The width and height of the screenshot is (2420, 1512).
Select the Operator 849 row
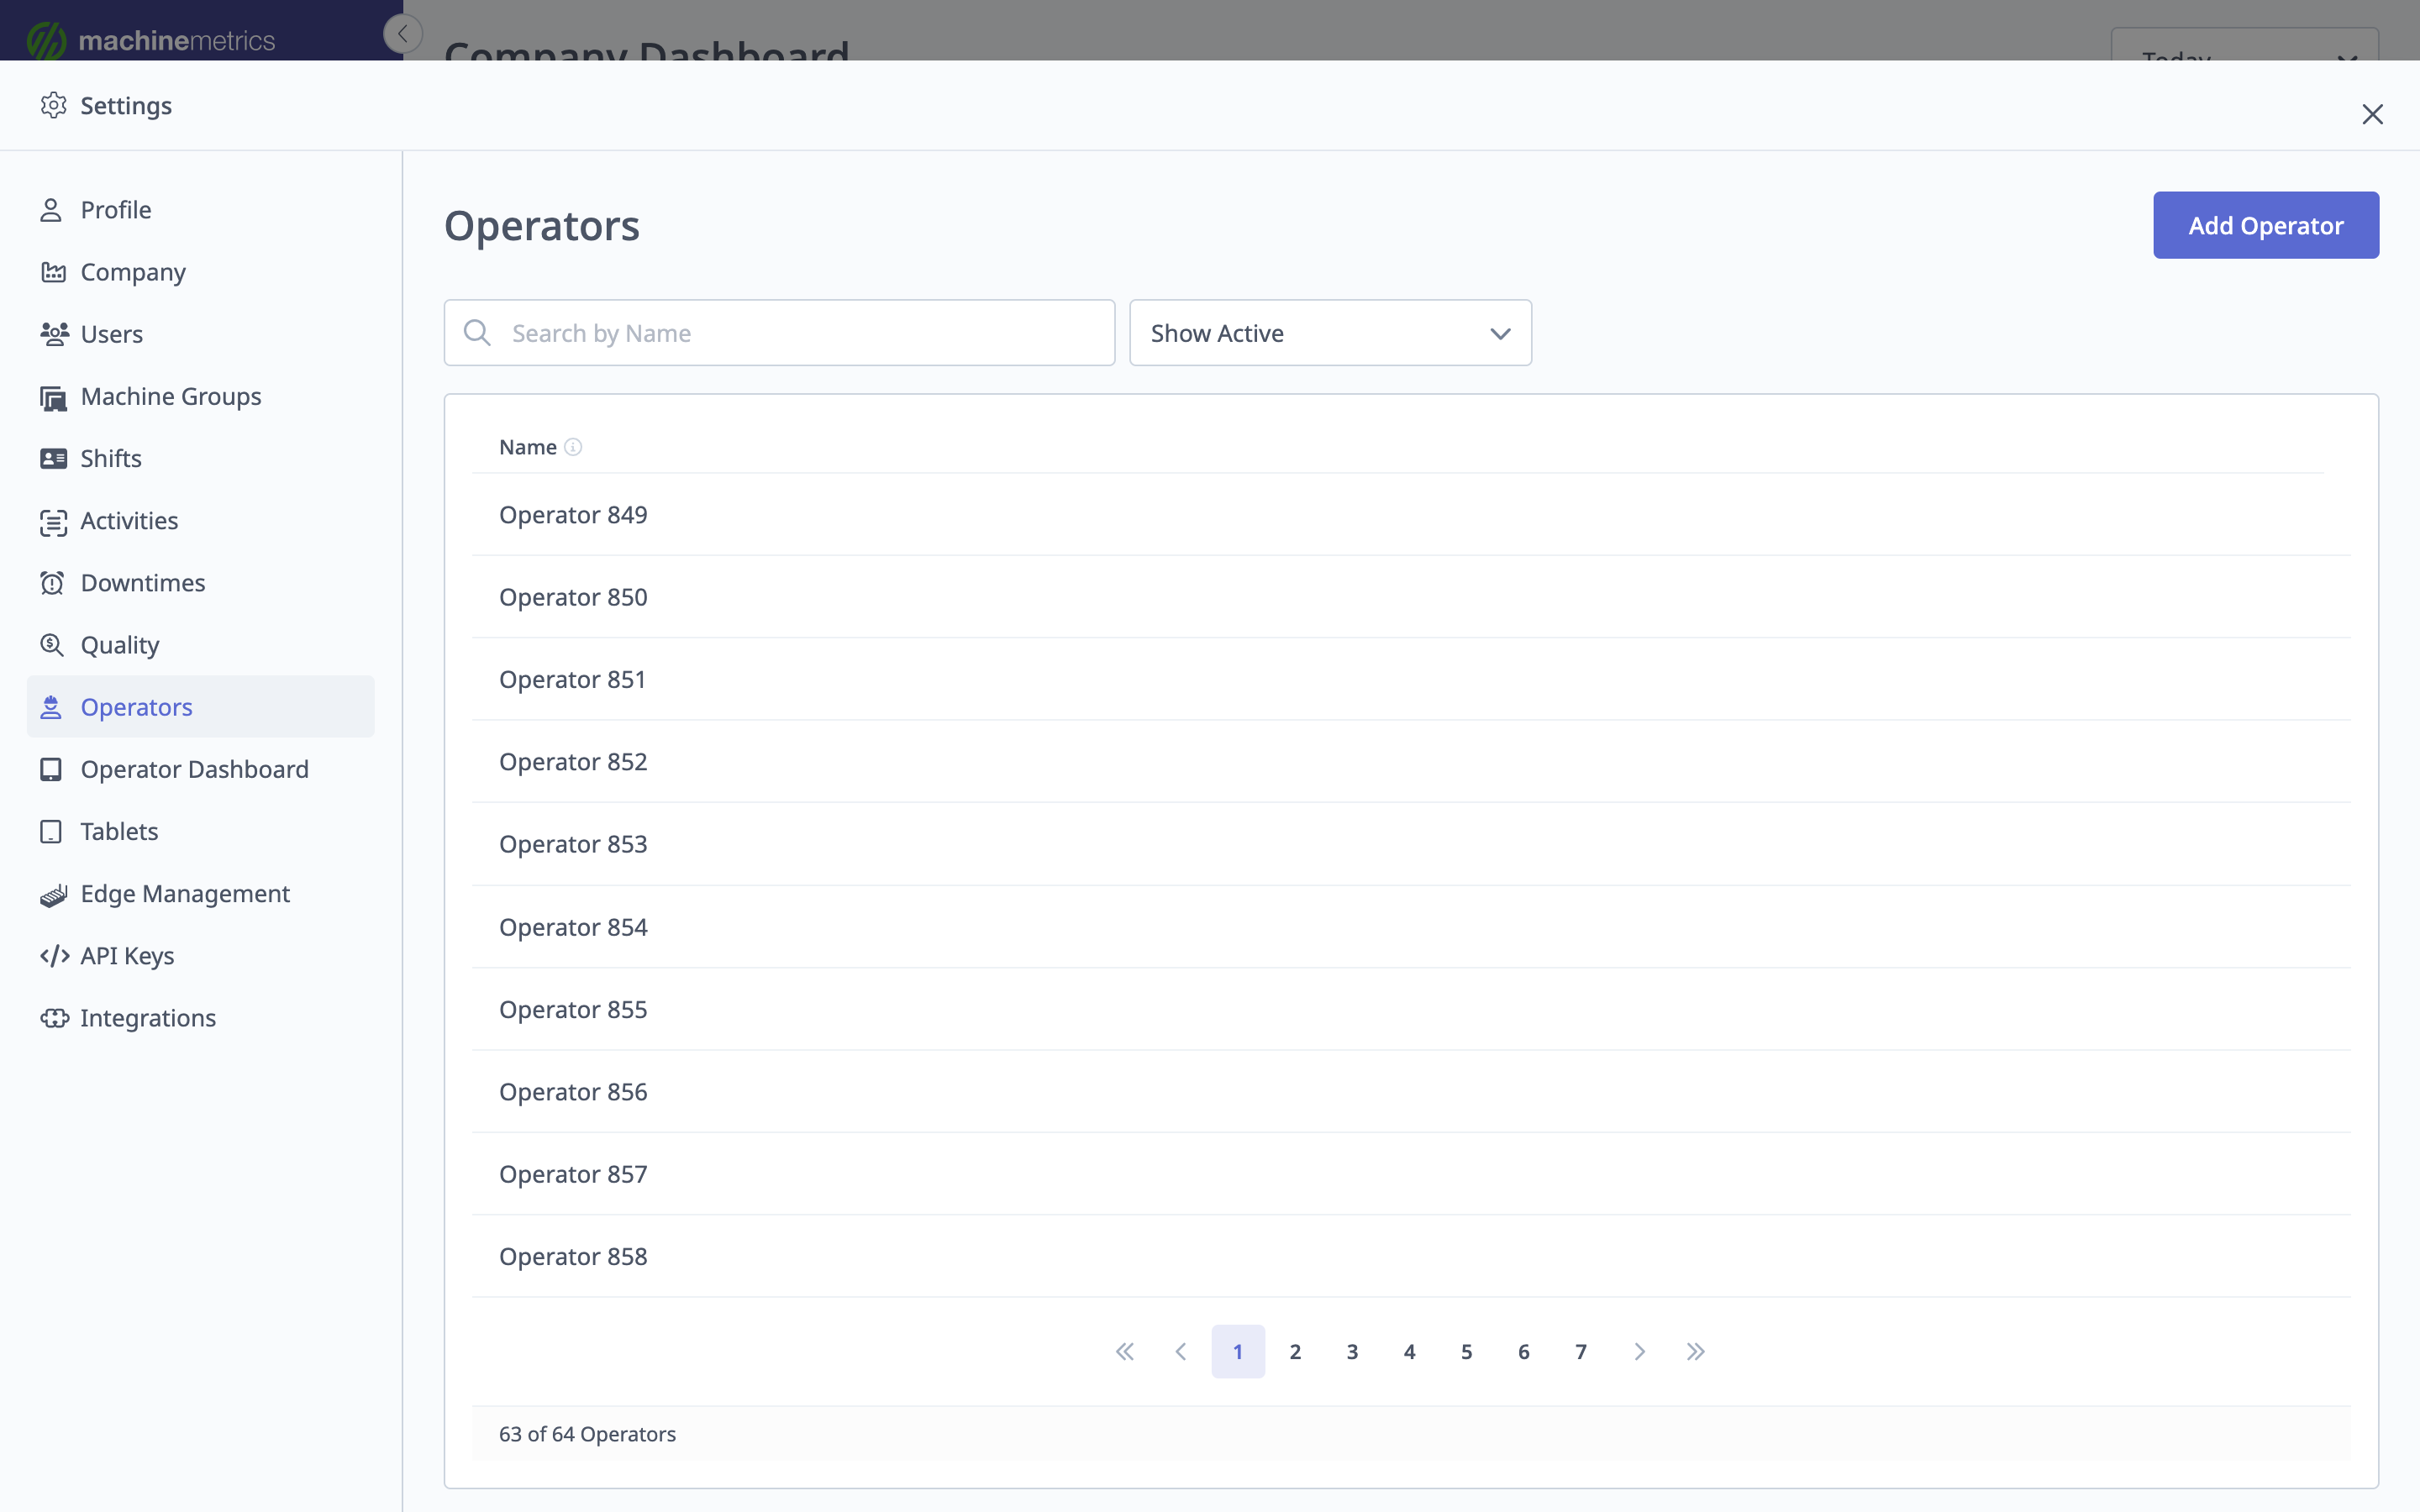click(1411, 515)
